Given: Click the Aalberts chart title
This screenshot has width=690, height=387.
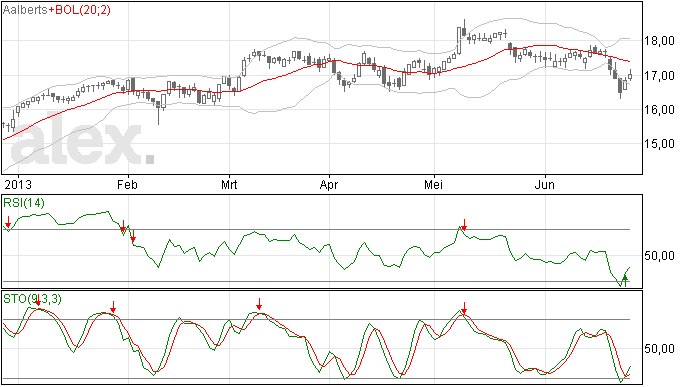Looking at the screenshot, I should pos(25,10).
